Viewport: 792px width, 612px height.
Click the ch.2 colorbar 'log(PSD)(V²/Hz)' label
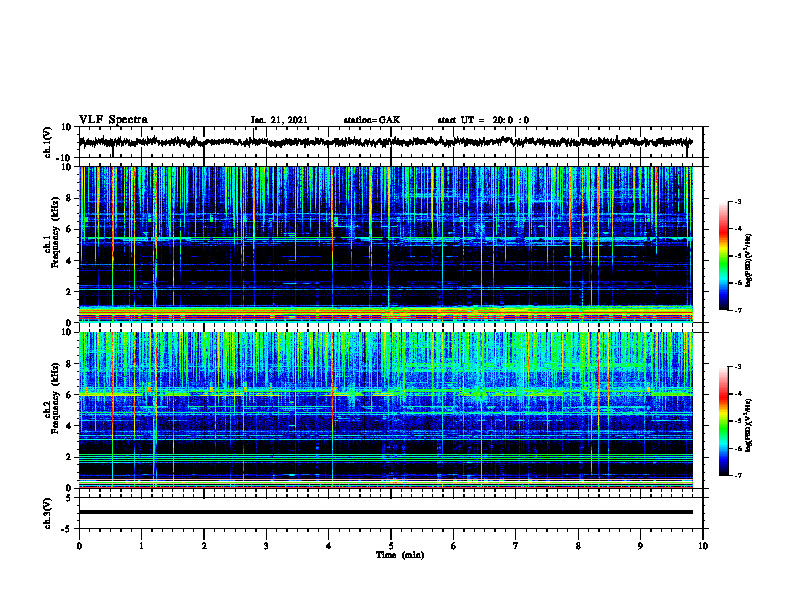749,425
